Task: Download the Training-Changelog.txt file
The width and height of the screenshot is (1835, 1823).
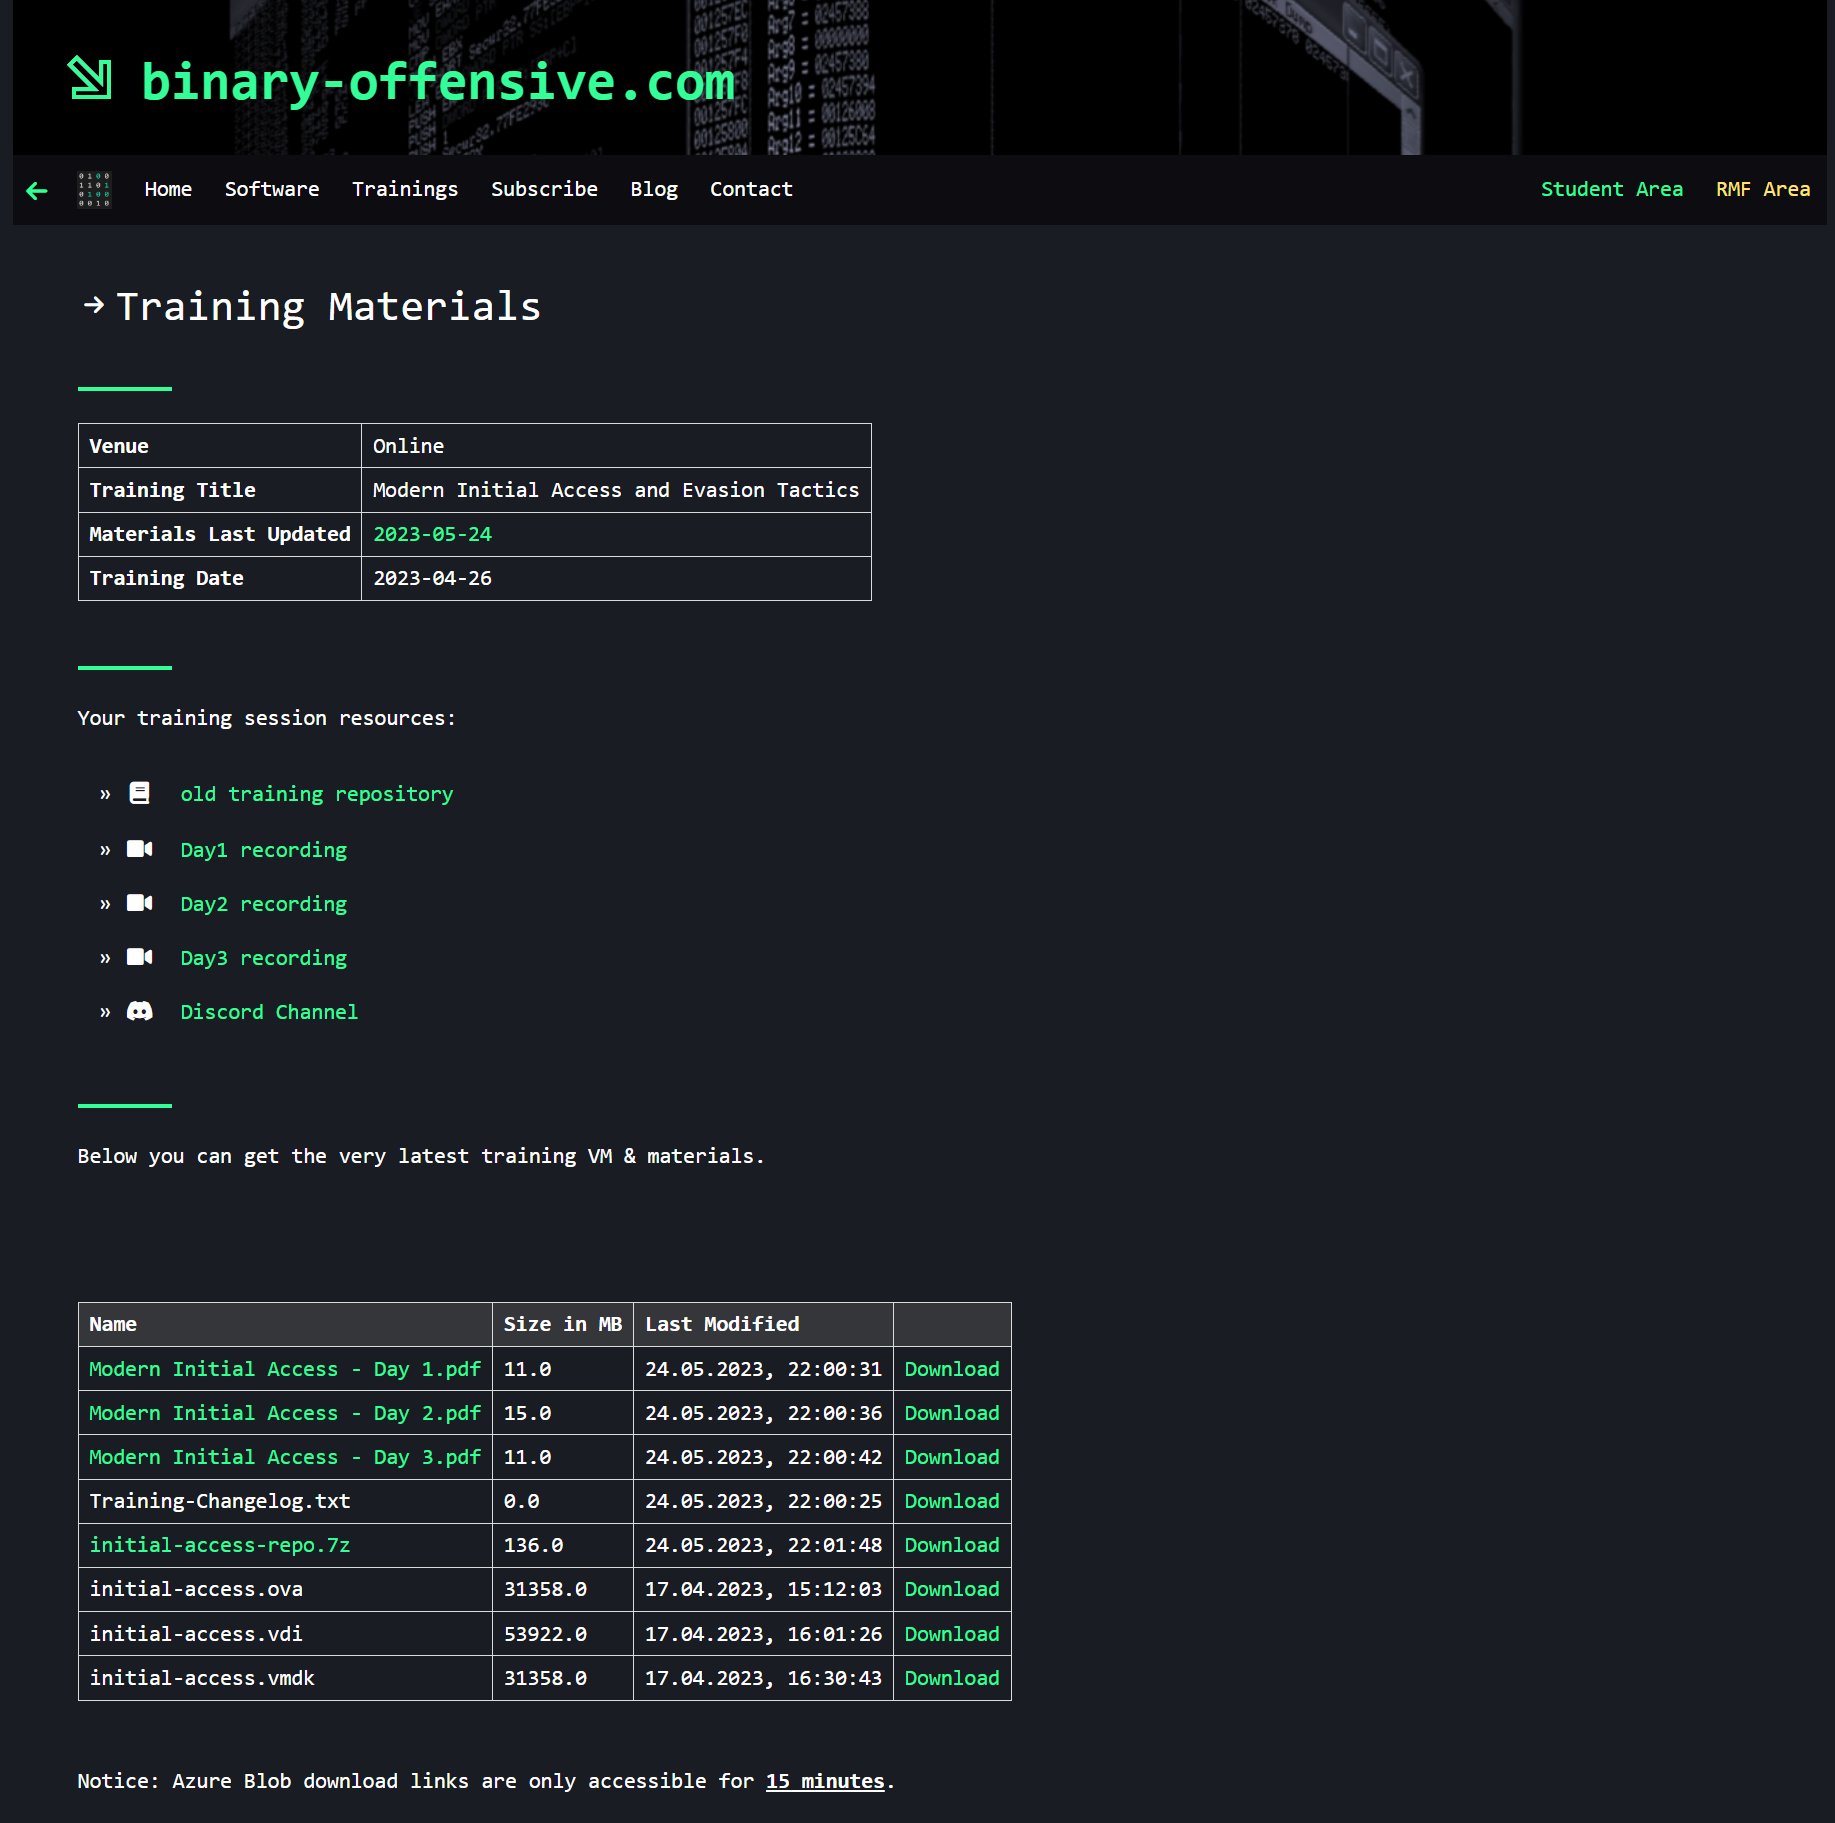Action: pos(951,1501)
